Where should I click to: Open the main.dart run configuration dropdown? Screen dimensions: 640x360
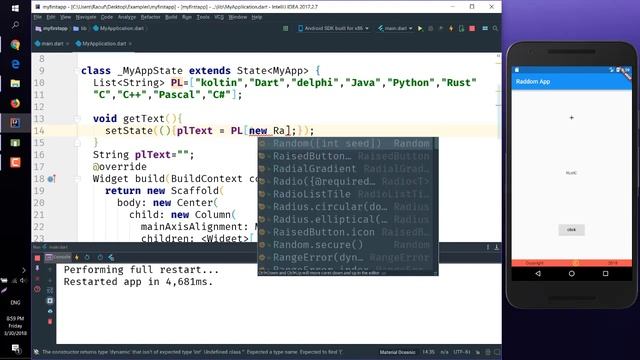tap(395, 29)
